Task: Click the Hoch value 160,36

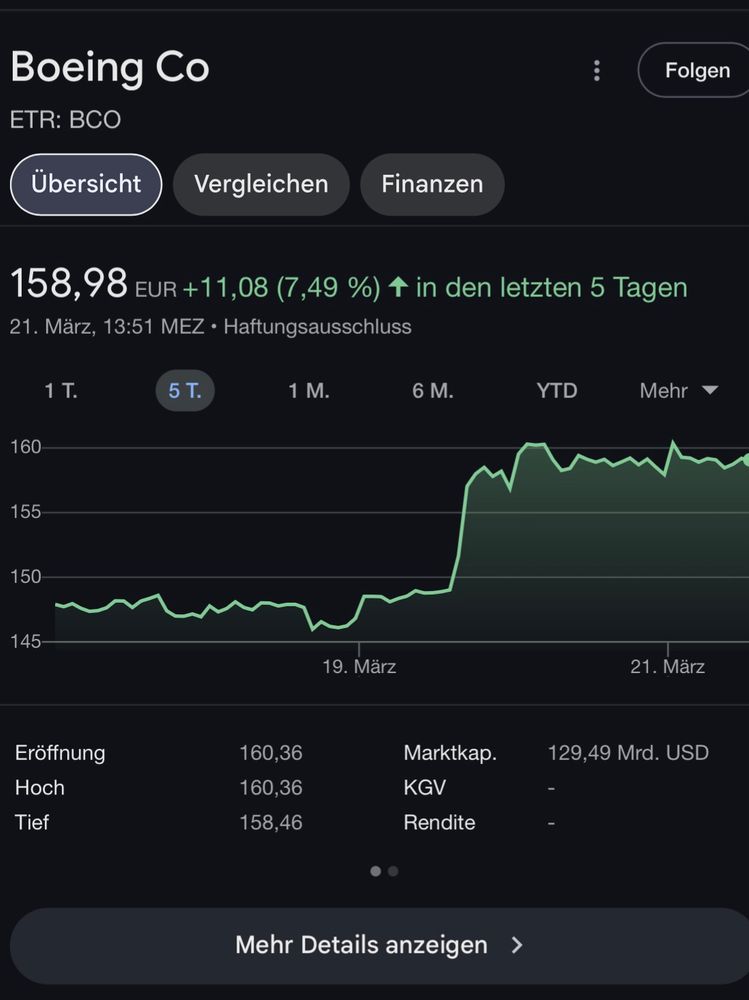Action: pos(271,788)
